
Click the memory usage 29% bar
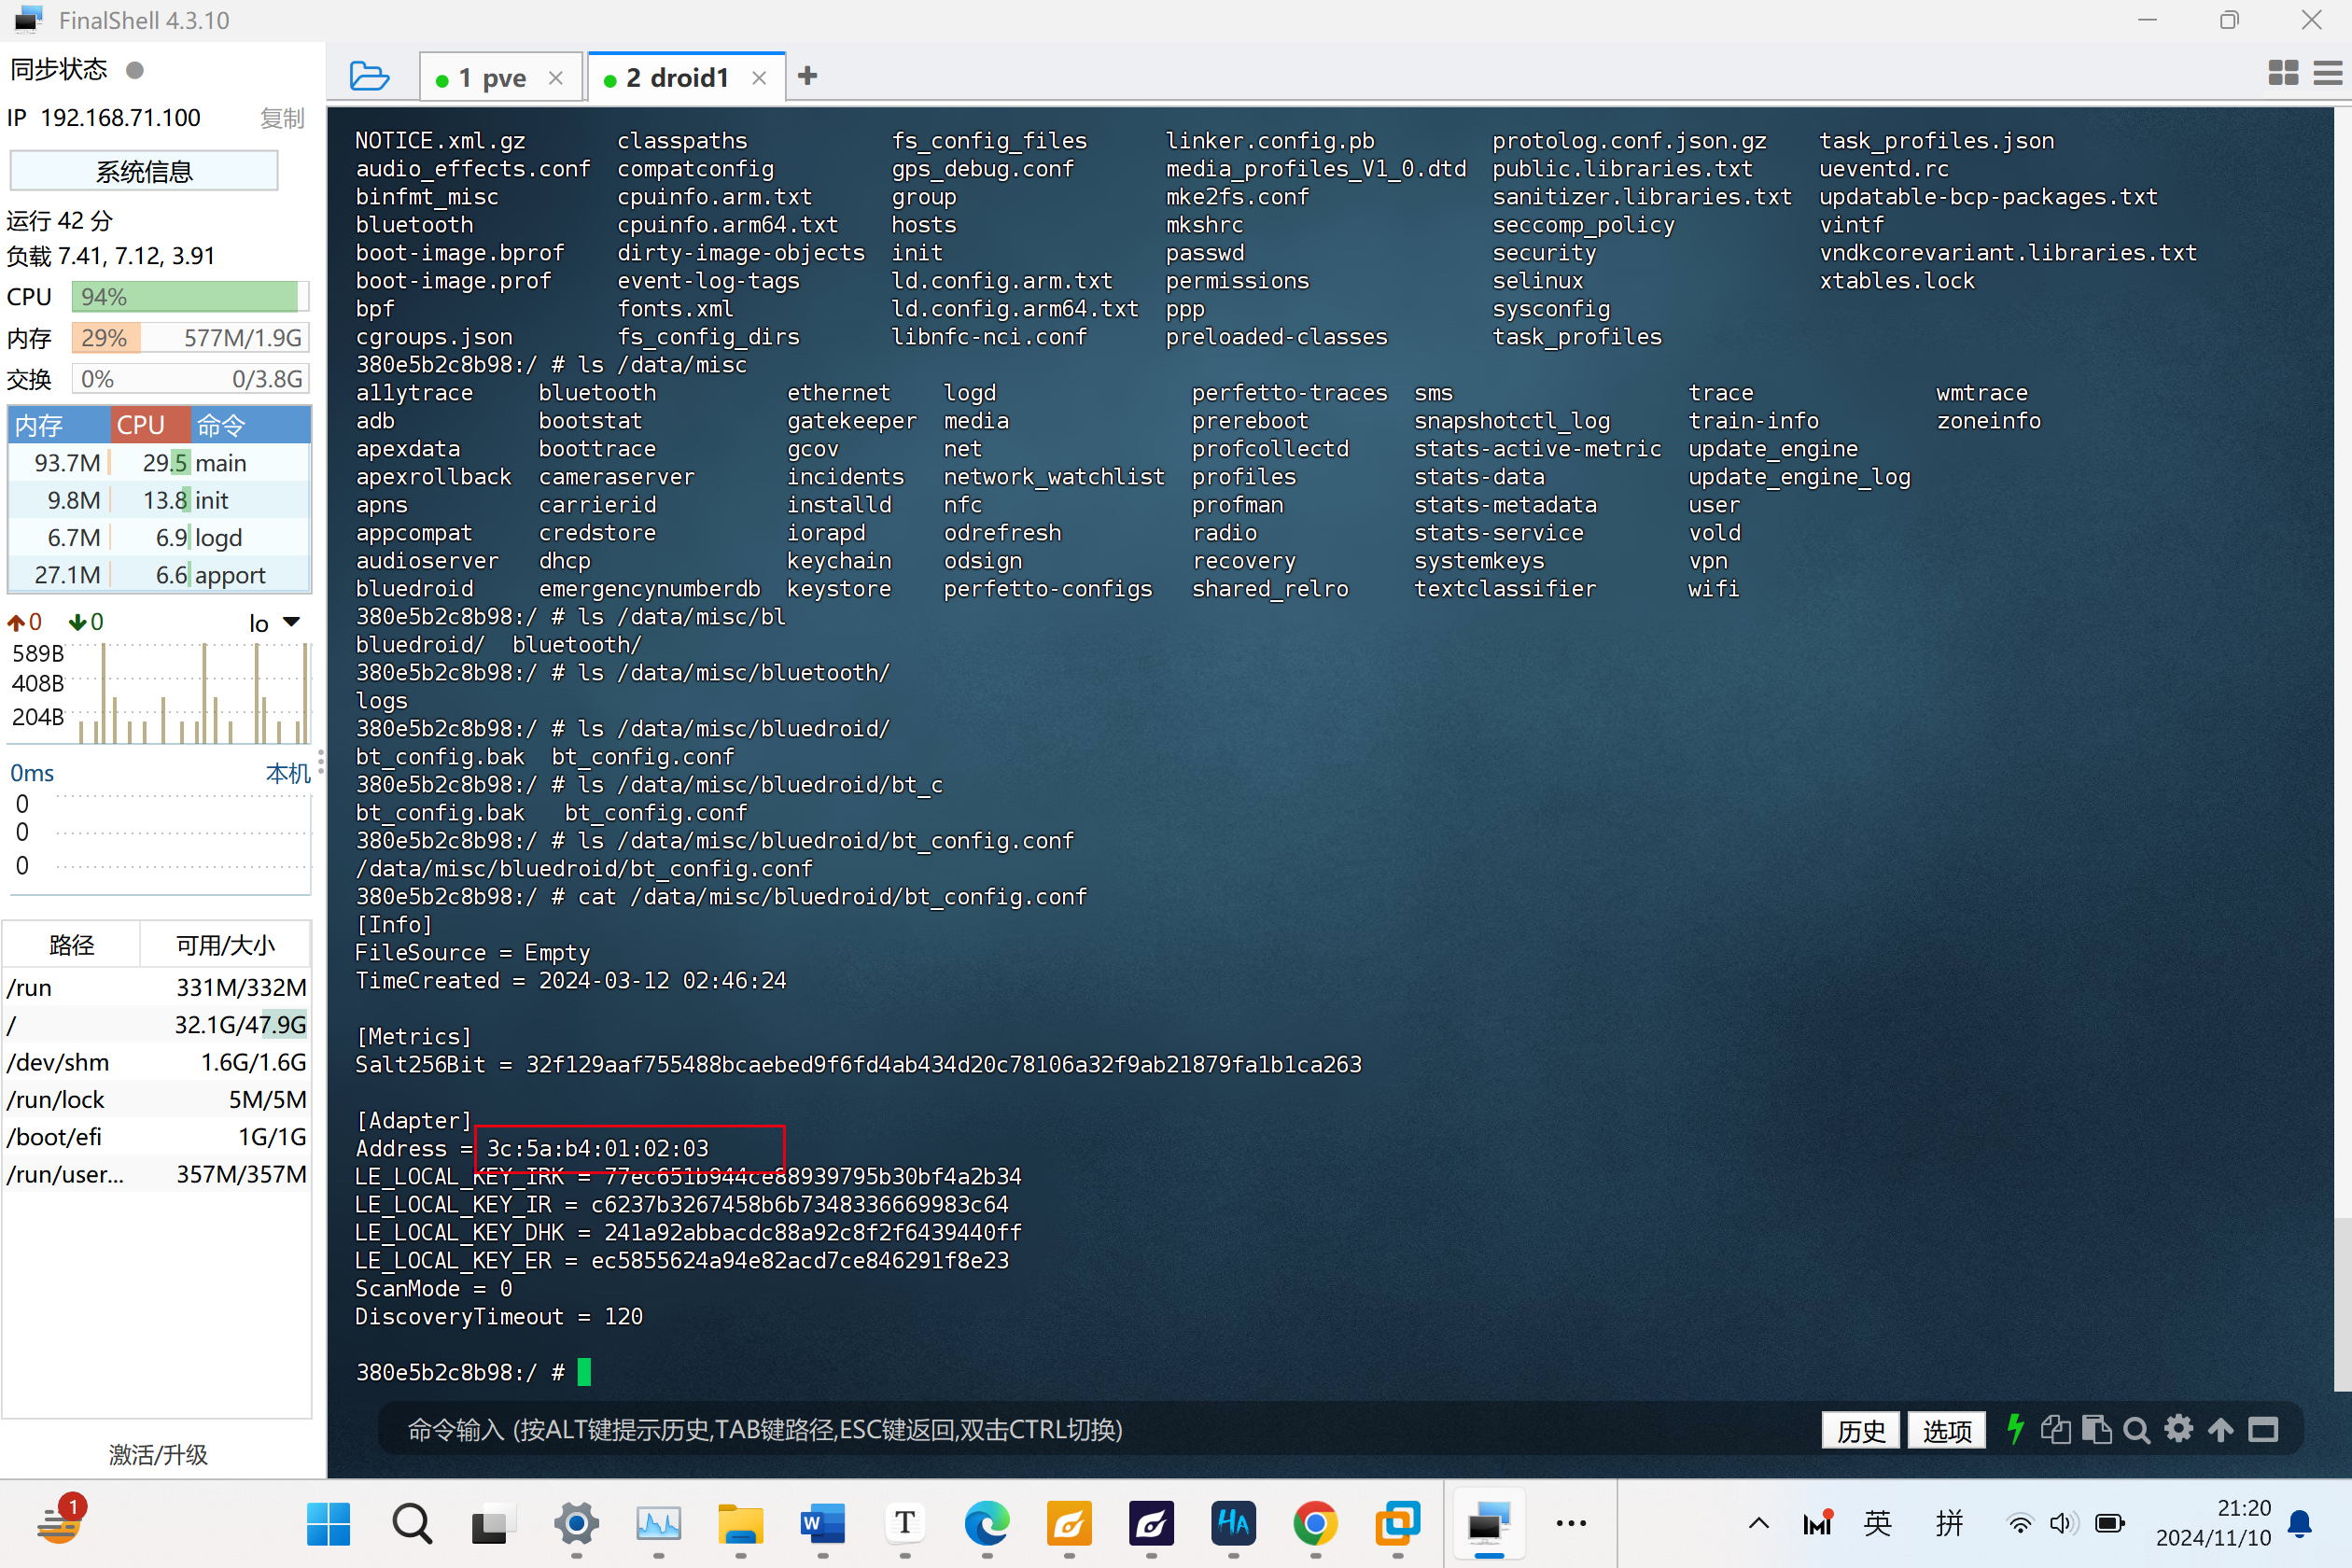pyautogui.click(x=190, y=338)
